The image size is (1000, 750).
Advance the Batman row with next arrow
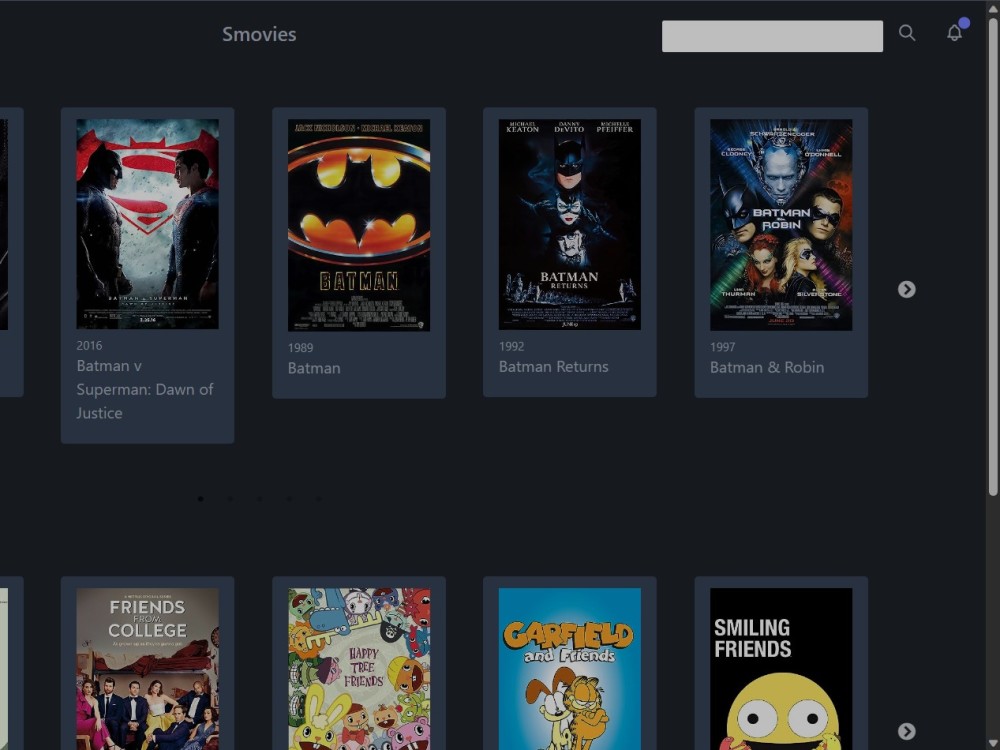coord(906,290)
